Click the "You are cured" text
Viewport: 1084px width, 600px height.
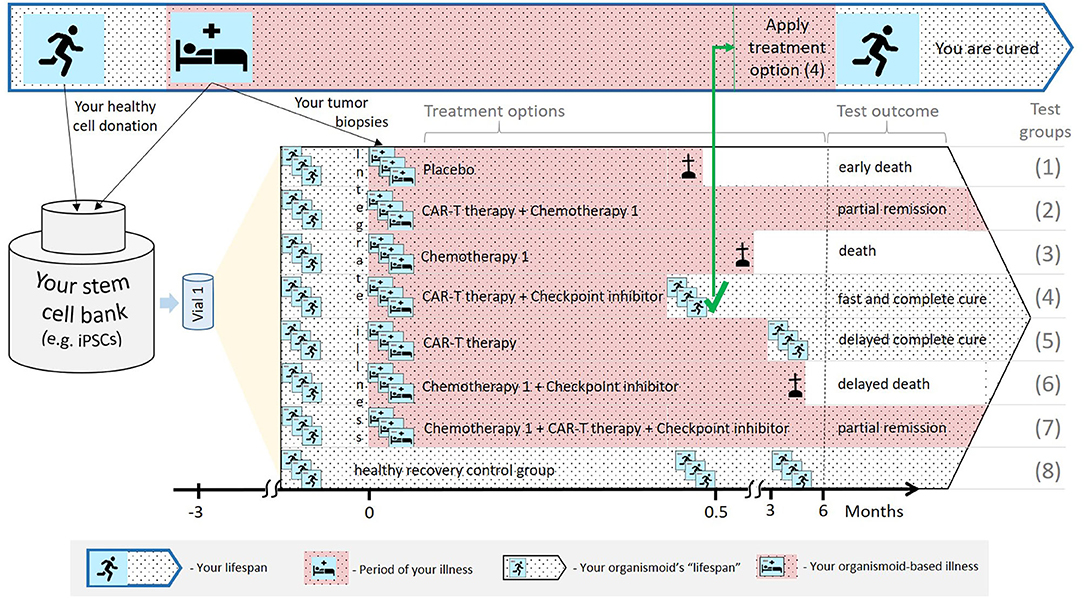coord(987,48)
